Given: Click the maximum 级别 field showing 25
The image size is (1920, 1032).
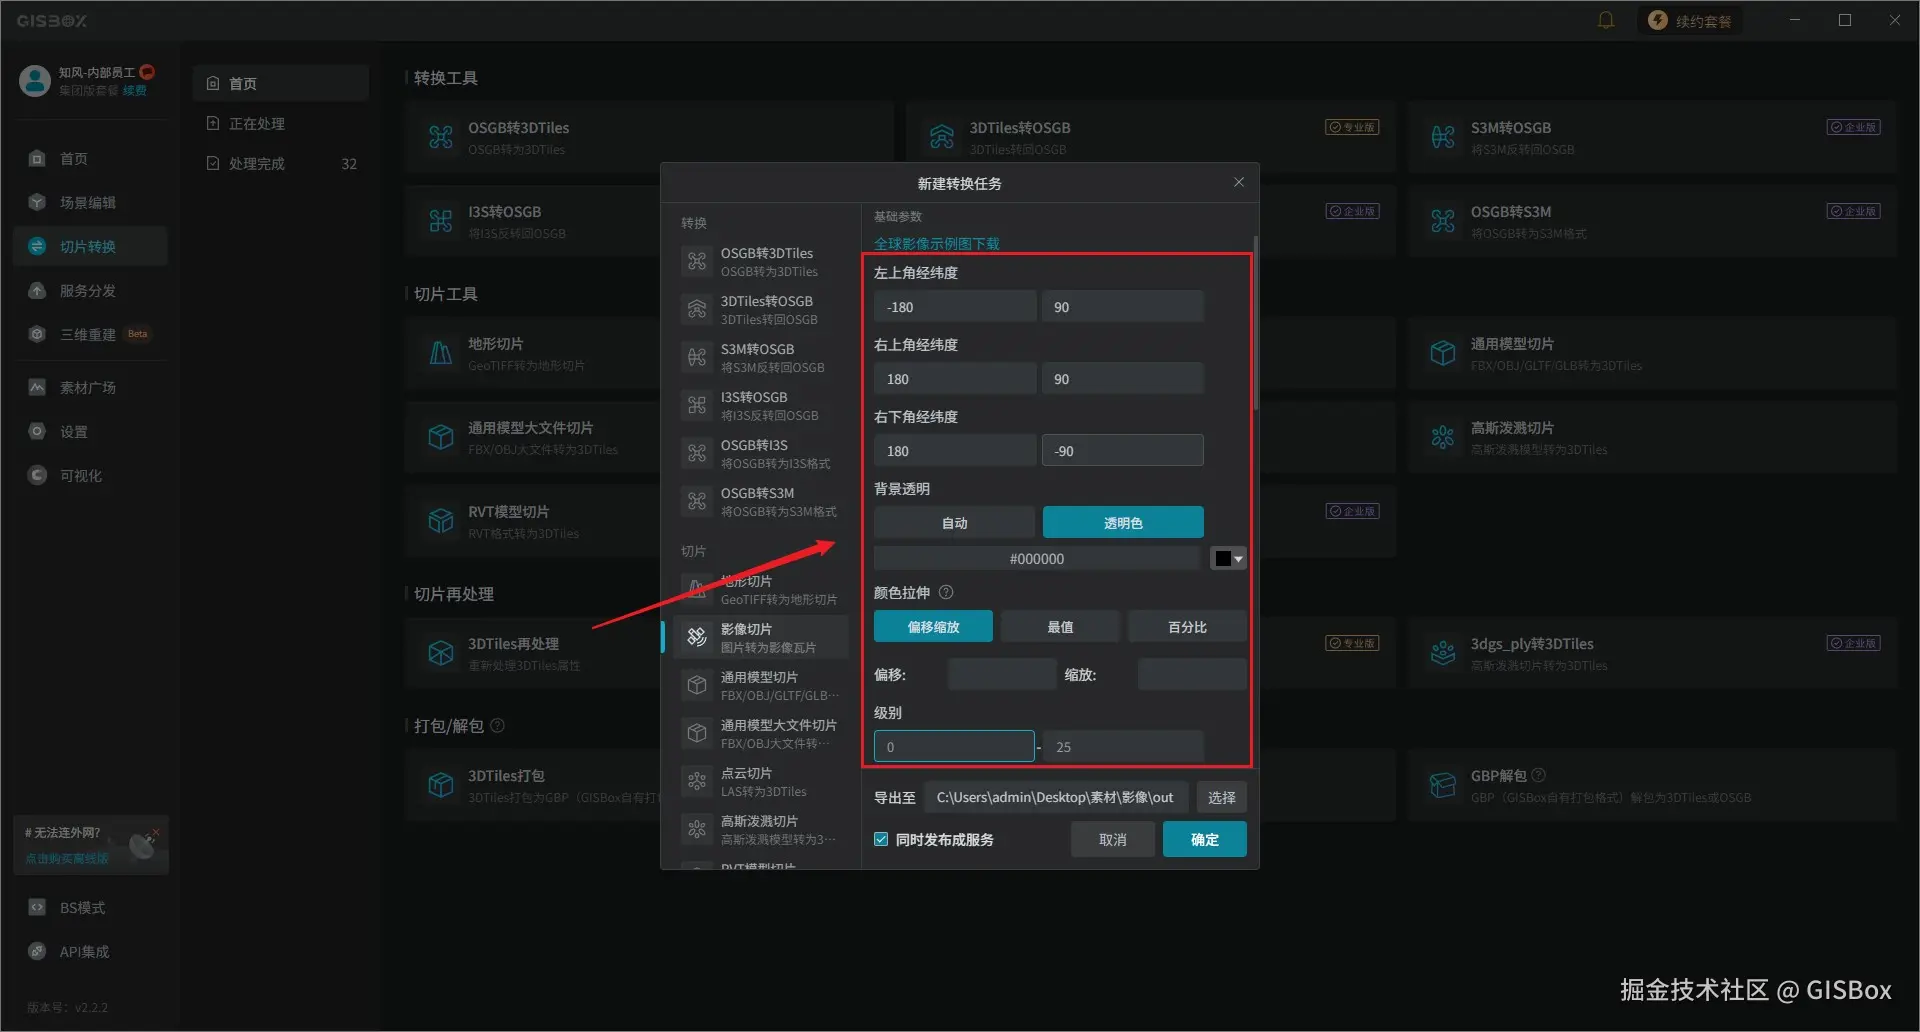Looking at the screenshot, I should (1123, 746).
